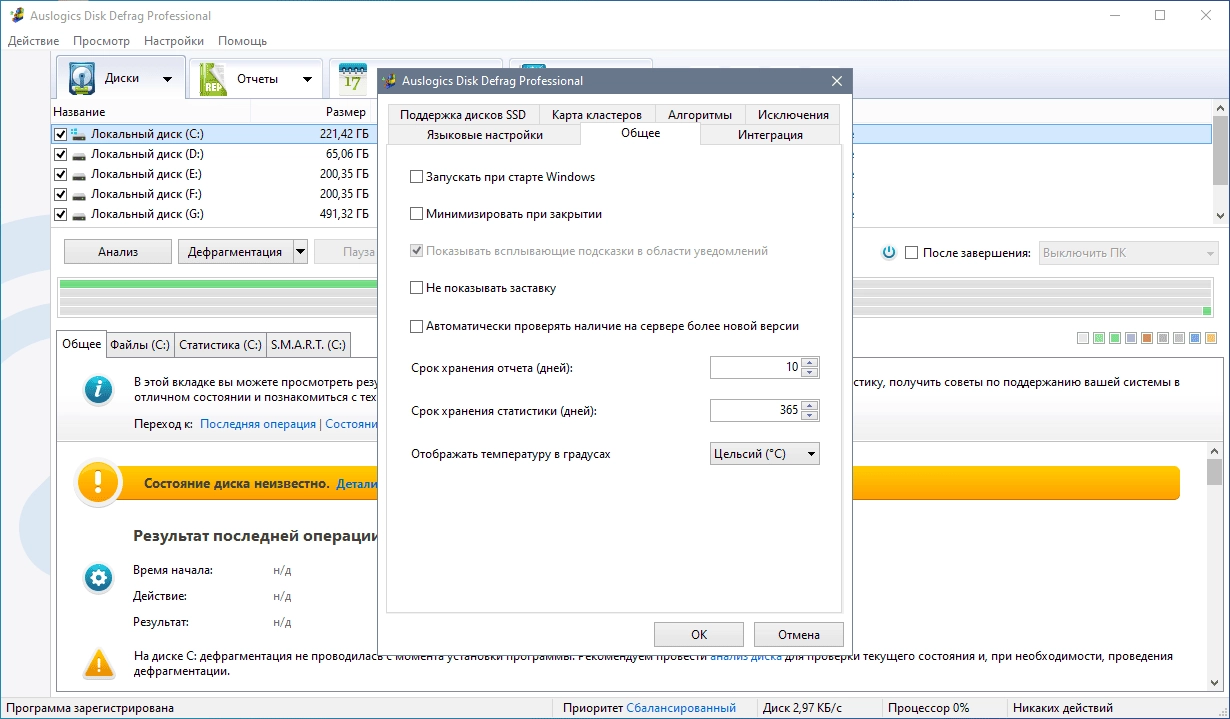Click the Дефрагментация button
The height and width of the screenshot is (719, 1230).
point(236,252)
